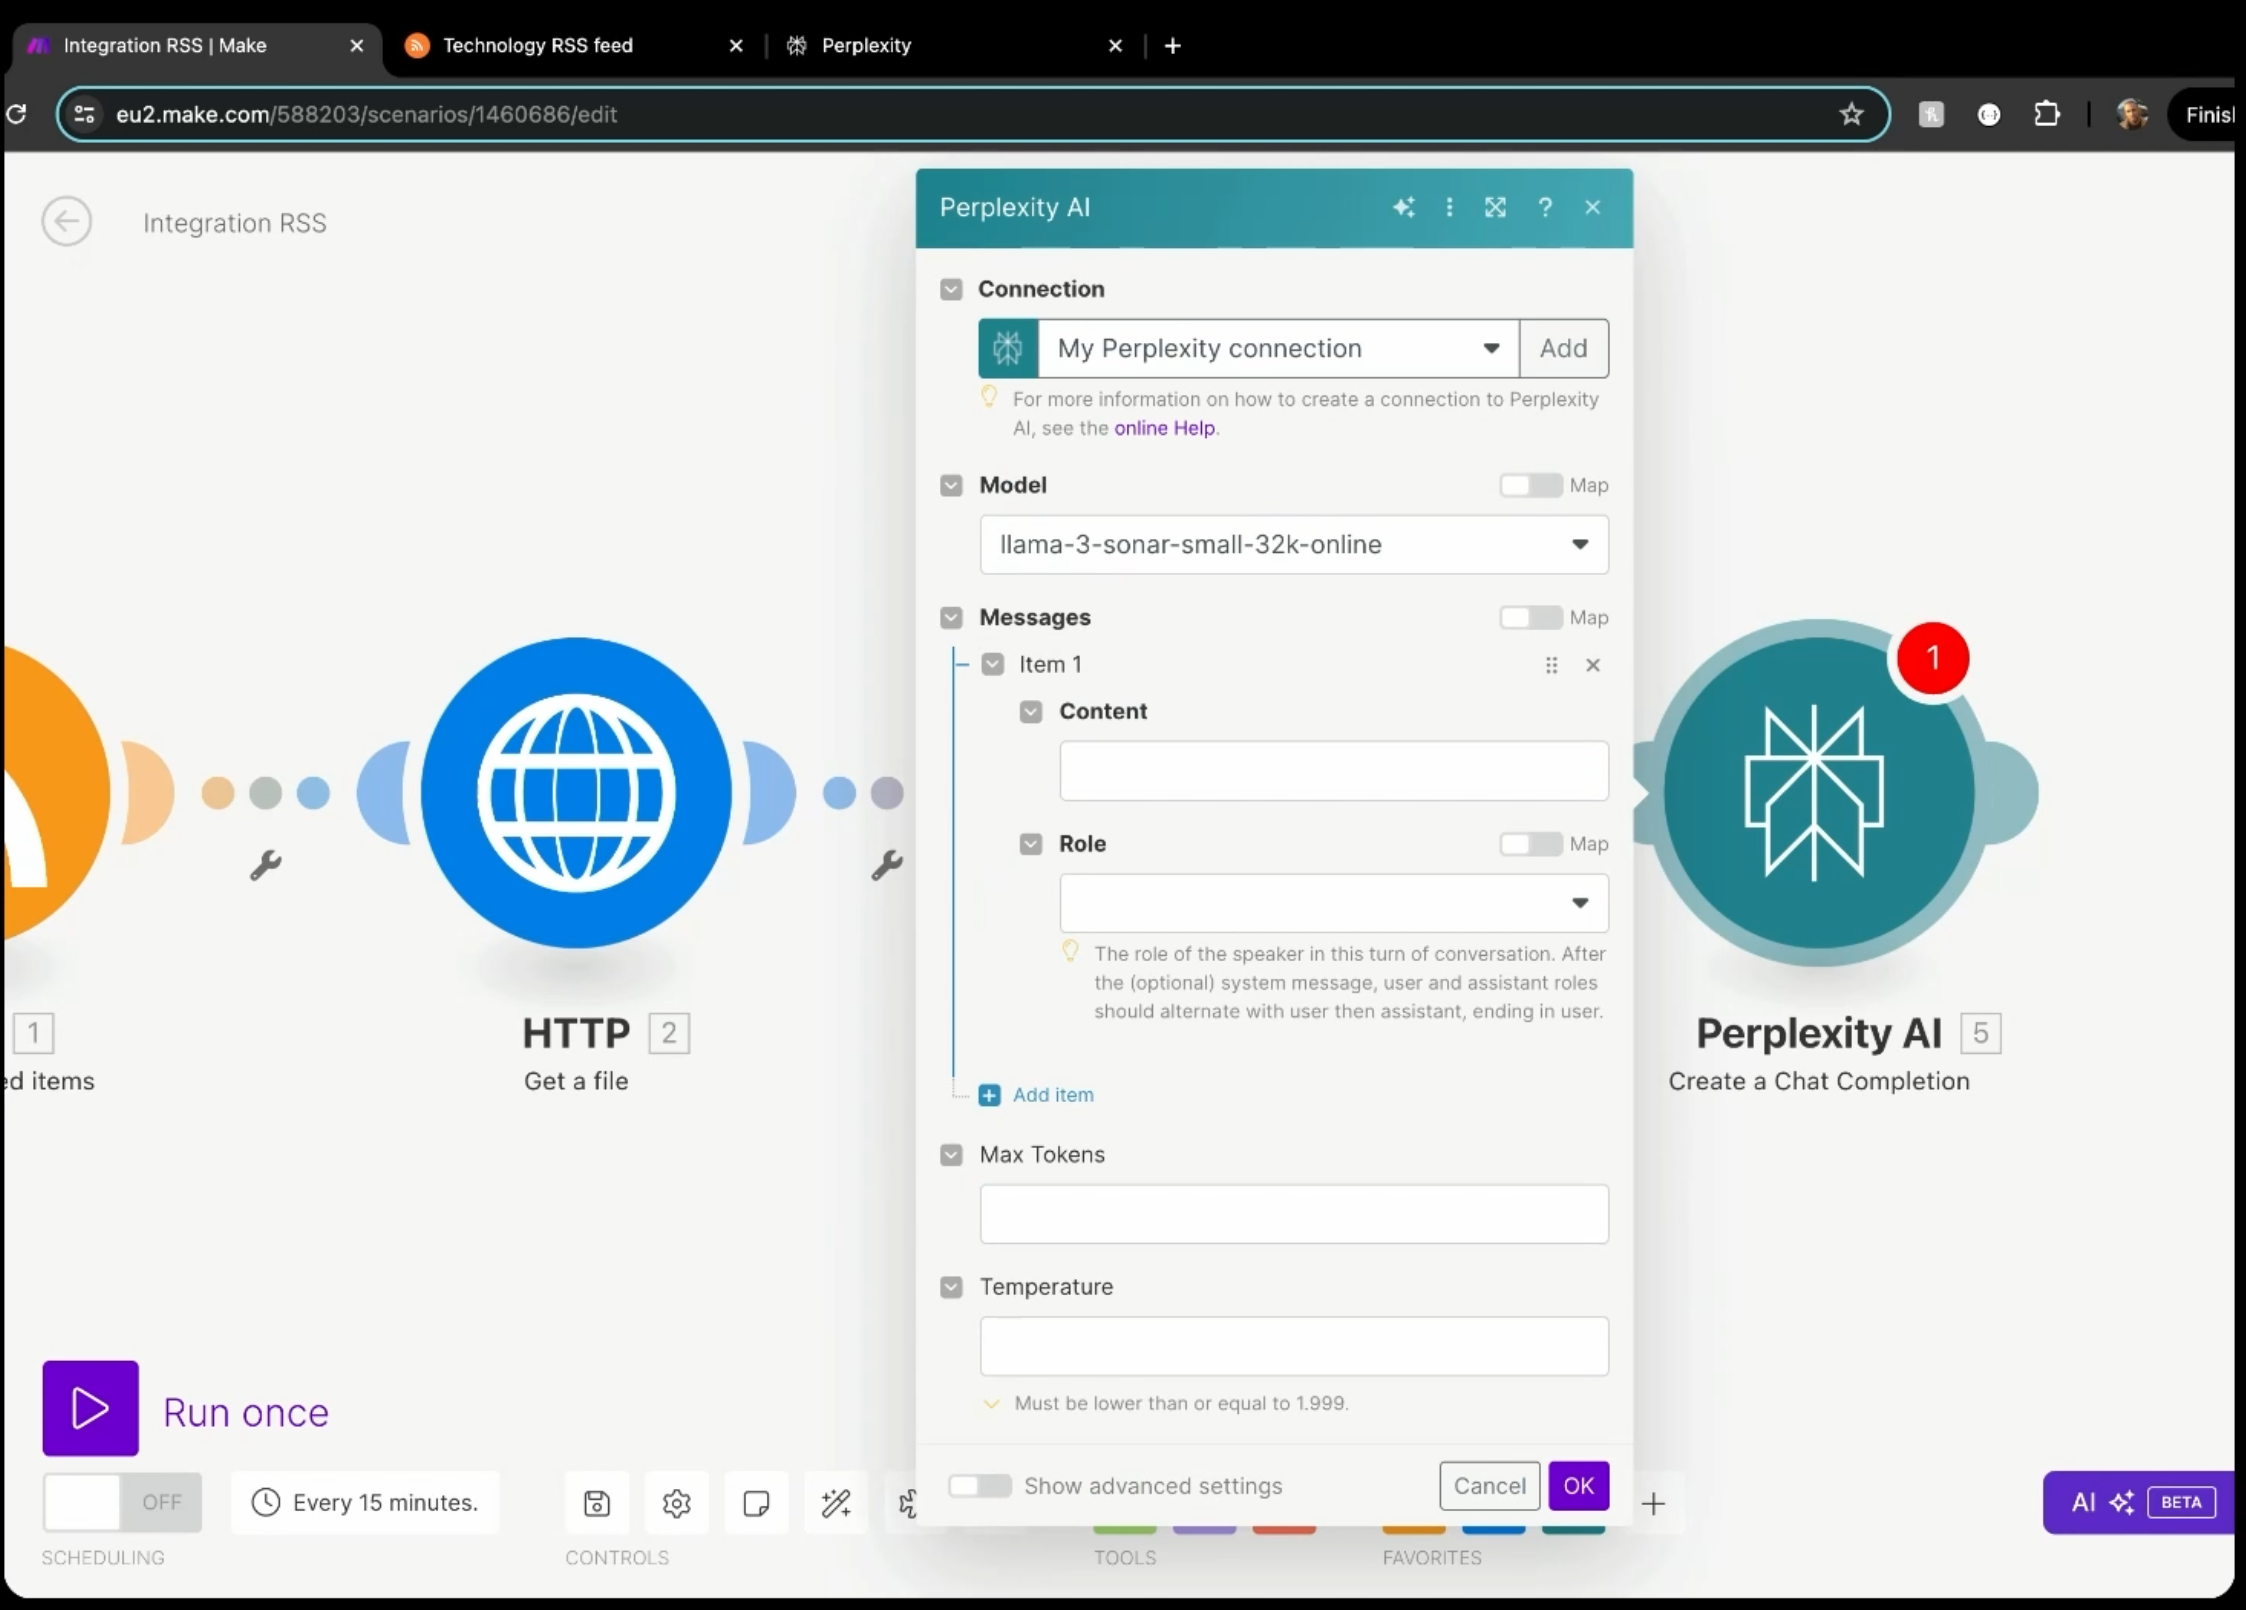Viewport: 2246px width, 1610px height.
Task: Expand the Perplexity AI panel to fullscreen
Action: pyautogui.click(x=1495, y=207)
